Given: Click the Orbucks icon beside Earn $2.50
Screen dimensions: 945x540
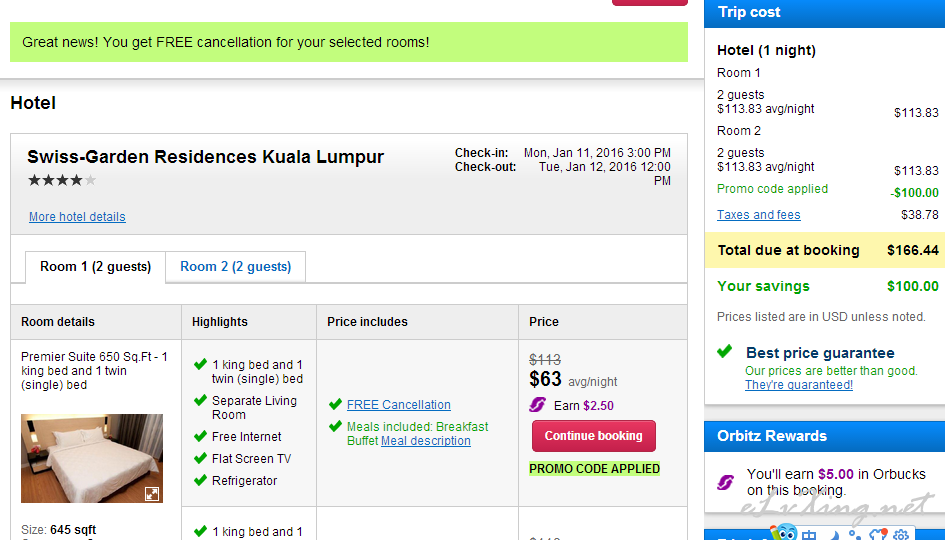Looking at the screenshot, I should click(538, 405).
